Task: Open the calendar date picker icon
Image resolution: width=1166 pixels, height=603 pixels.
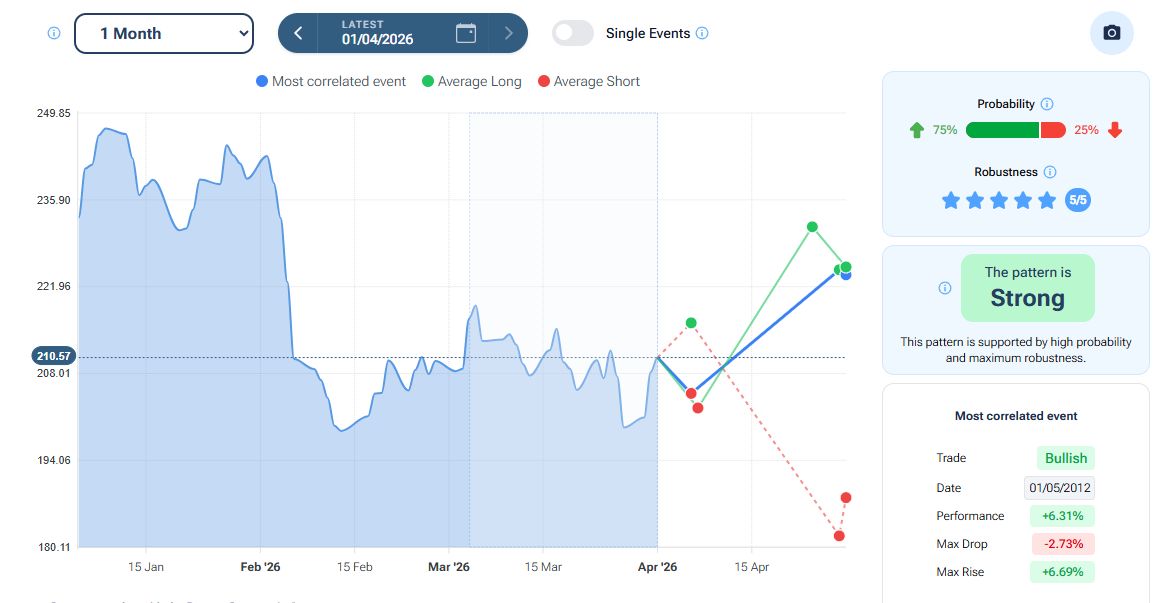Action: tap(466, 33)
